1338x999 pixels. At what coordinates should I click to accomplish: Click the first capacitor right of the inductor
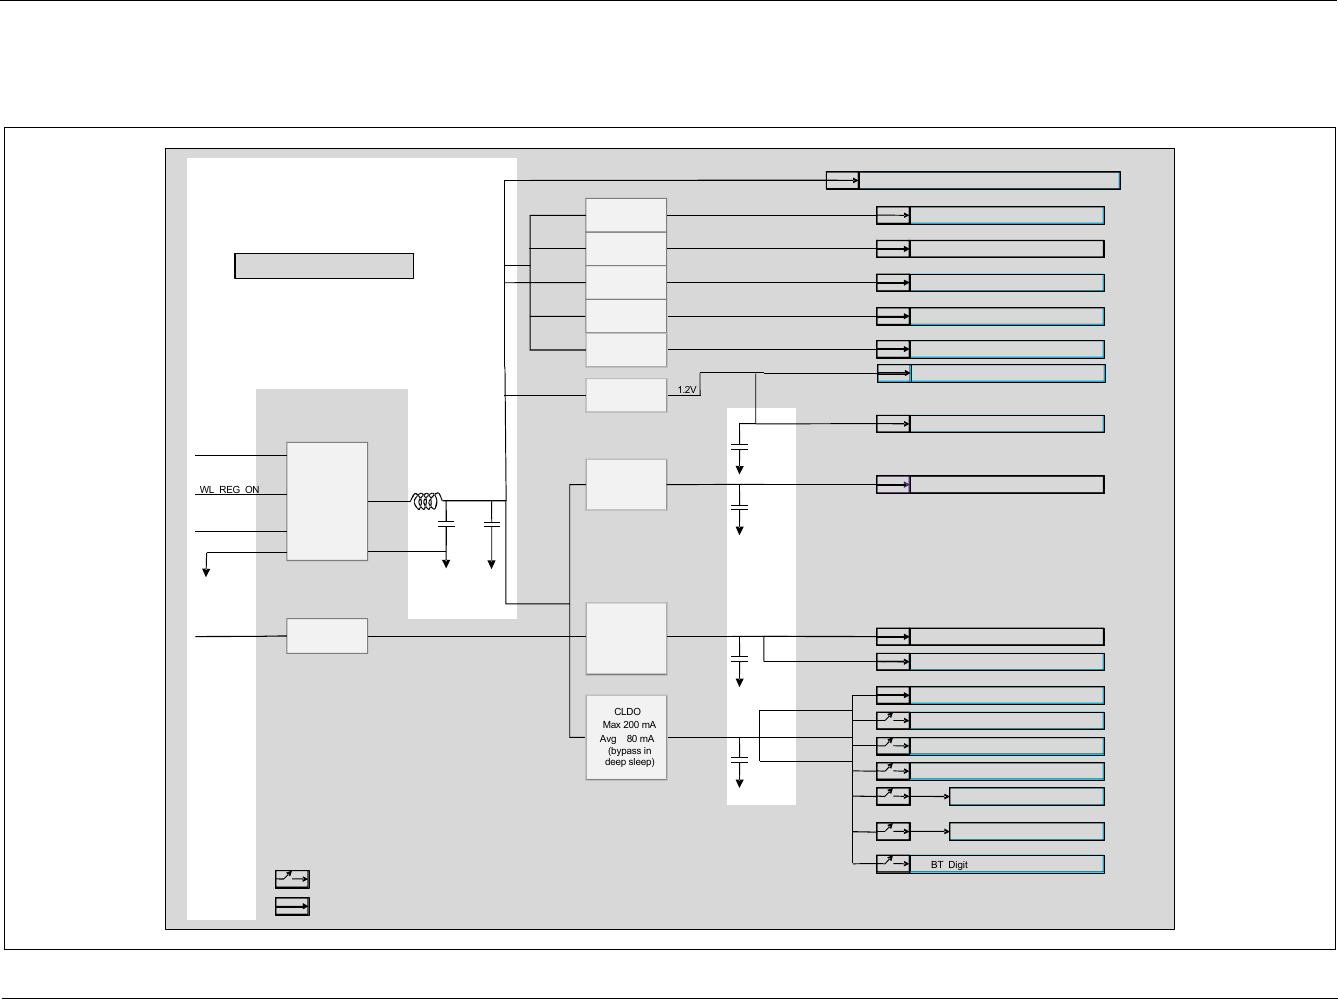[447, 524]
